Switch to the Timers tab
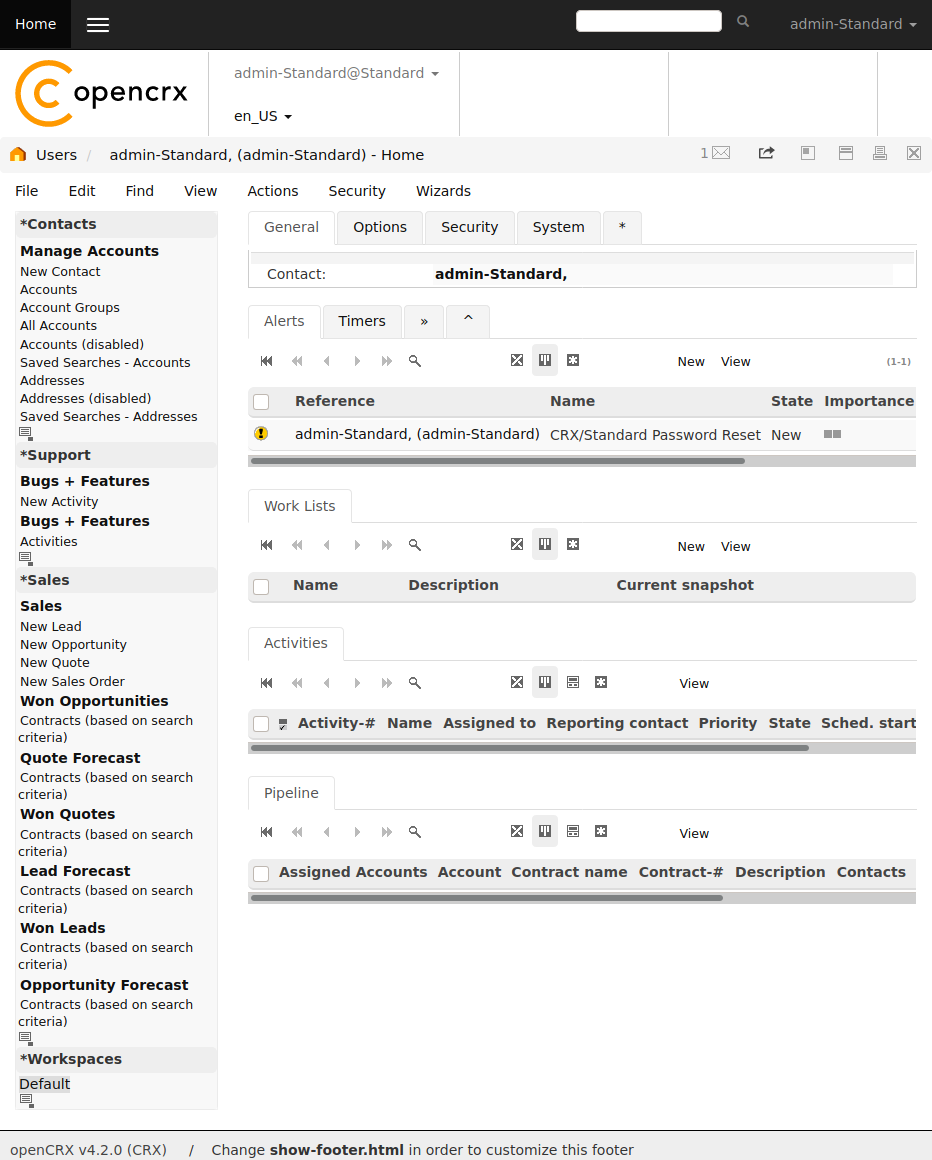This screenshot has height=1160, width=932. click(362, 321)
